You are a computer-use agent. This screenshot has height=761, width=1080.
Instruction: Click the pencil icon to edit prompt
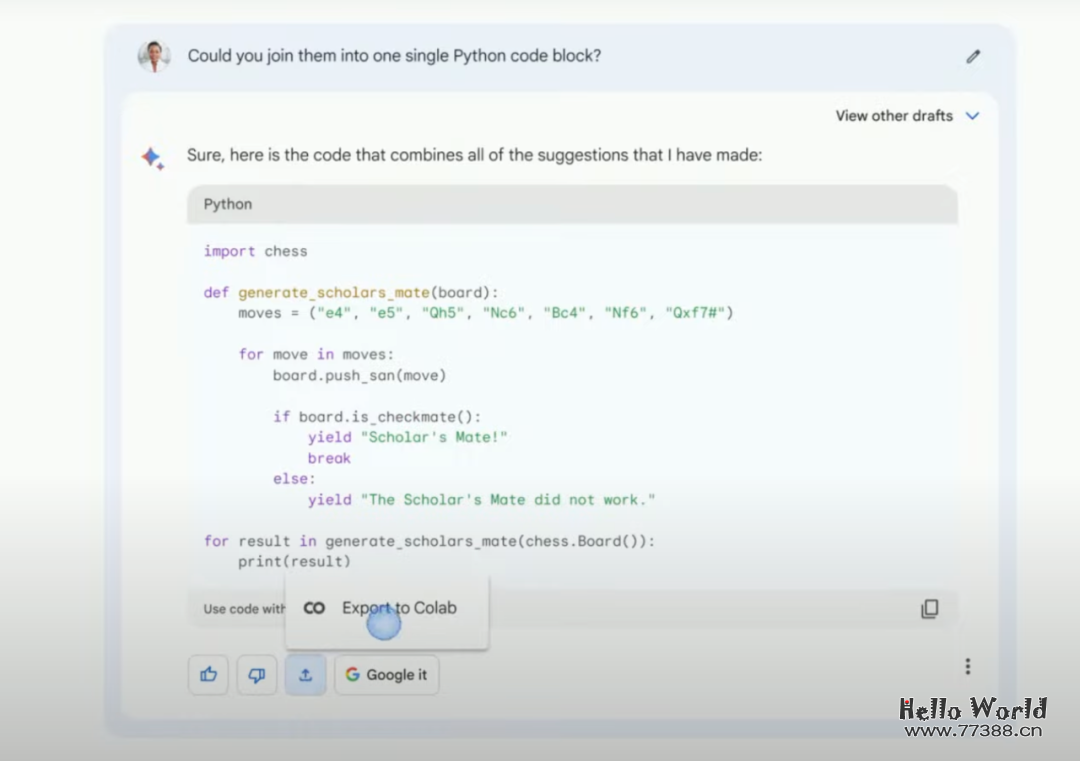[x=973, y=57]
